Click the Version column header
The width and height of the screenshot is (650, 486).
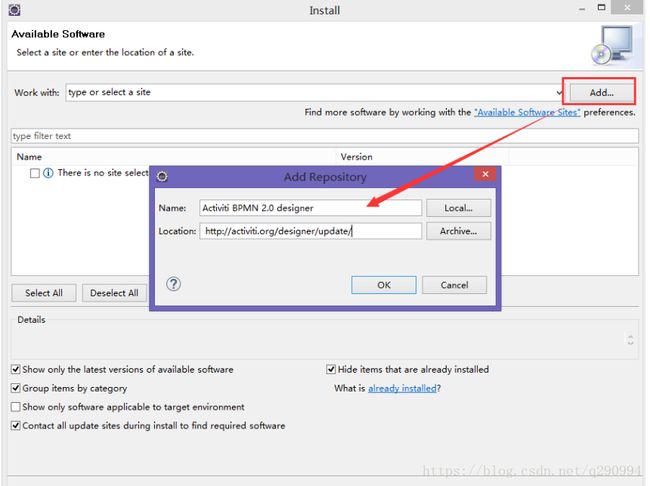(357, 157)
